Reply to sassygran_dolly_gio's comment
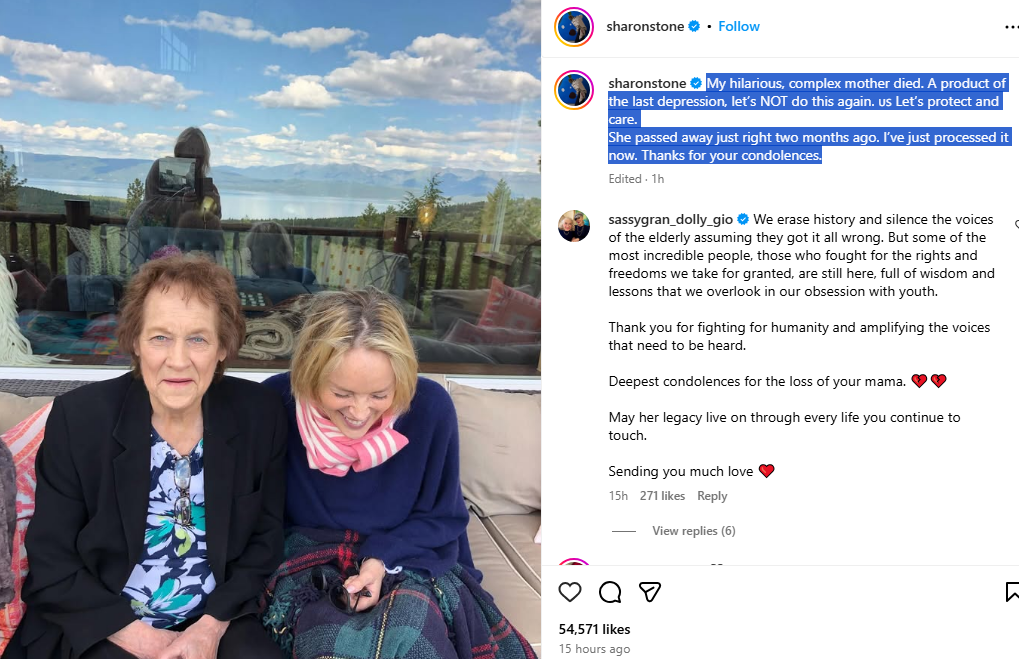 pos(712,496)
